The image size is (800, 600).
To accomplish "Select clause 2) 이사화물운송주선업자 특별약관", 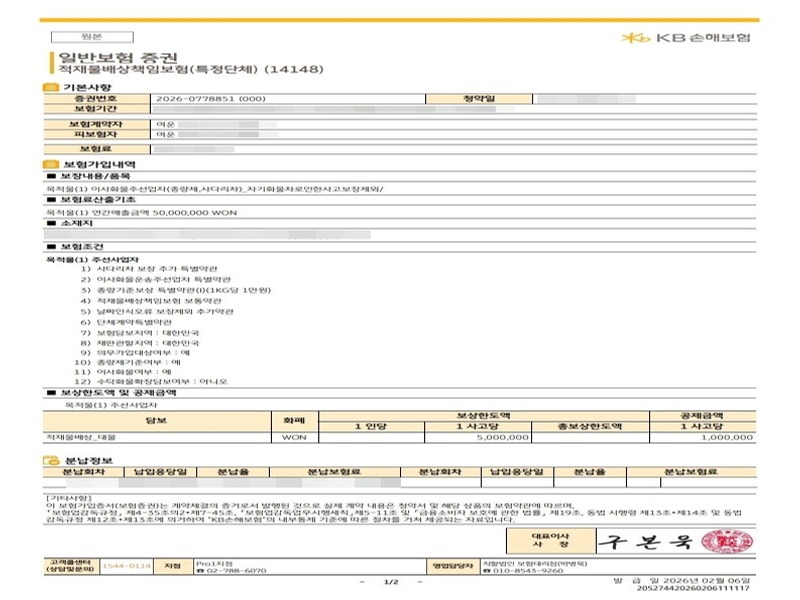I will [156, 280].
